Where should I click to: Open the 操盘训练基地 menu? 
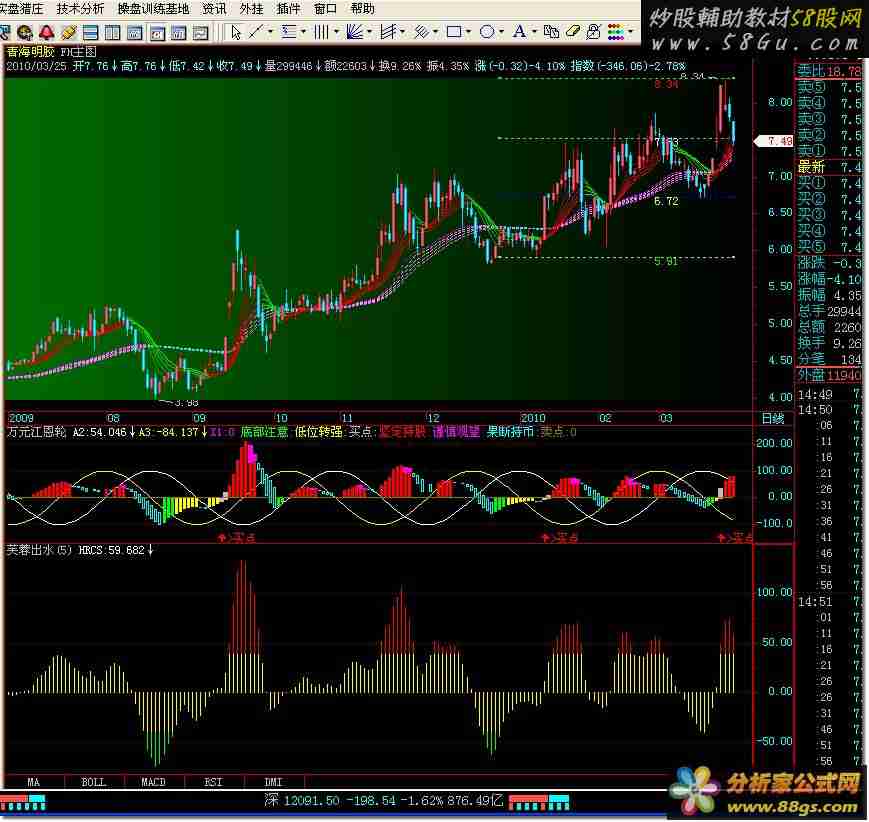click(154, 9)
